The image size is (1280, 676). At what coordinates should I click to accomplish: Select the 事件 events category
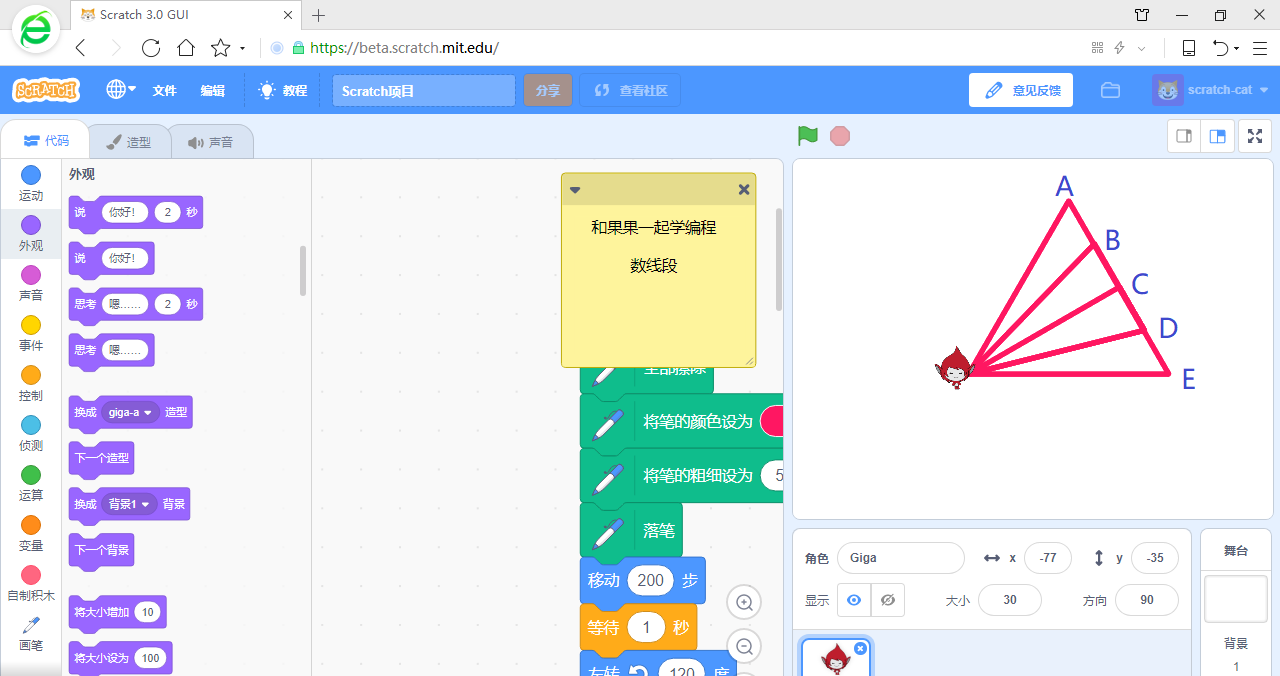(31, 334)
